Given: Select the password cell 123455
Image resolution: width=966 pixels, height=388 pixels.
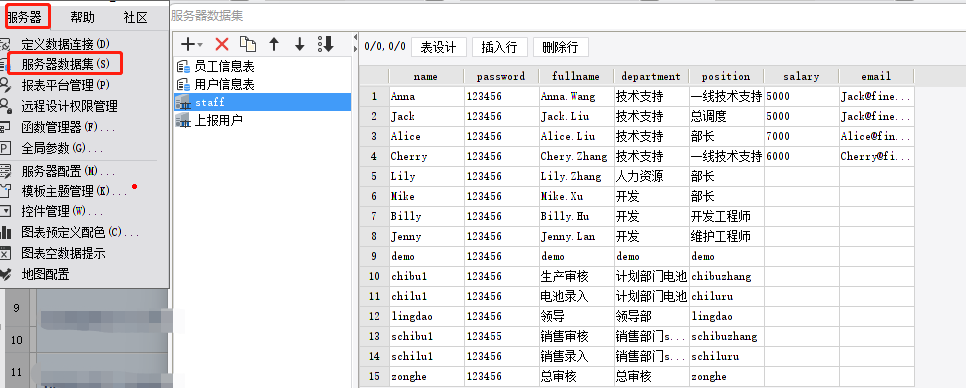Looking at the screenshot, I should [501, 337].
